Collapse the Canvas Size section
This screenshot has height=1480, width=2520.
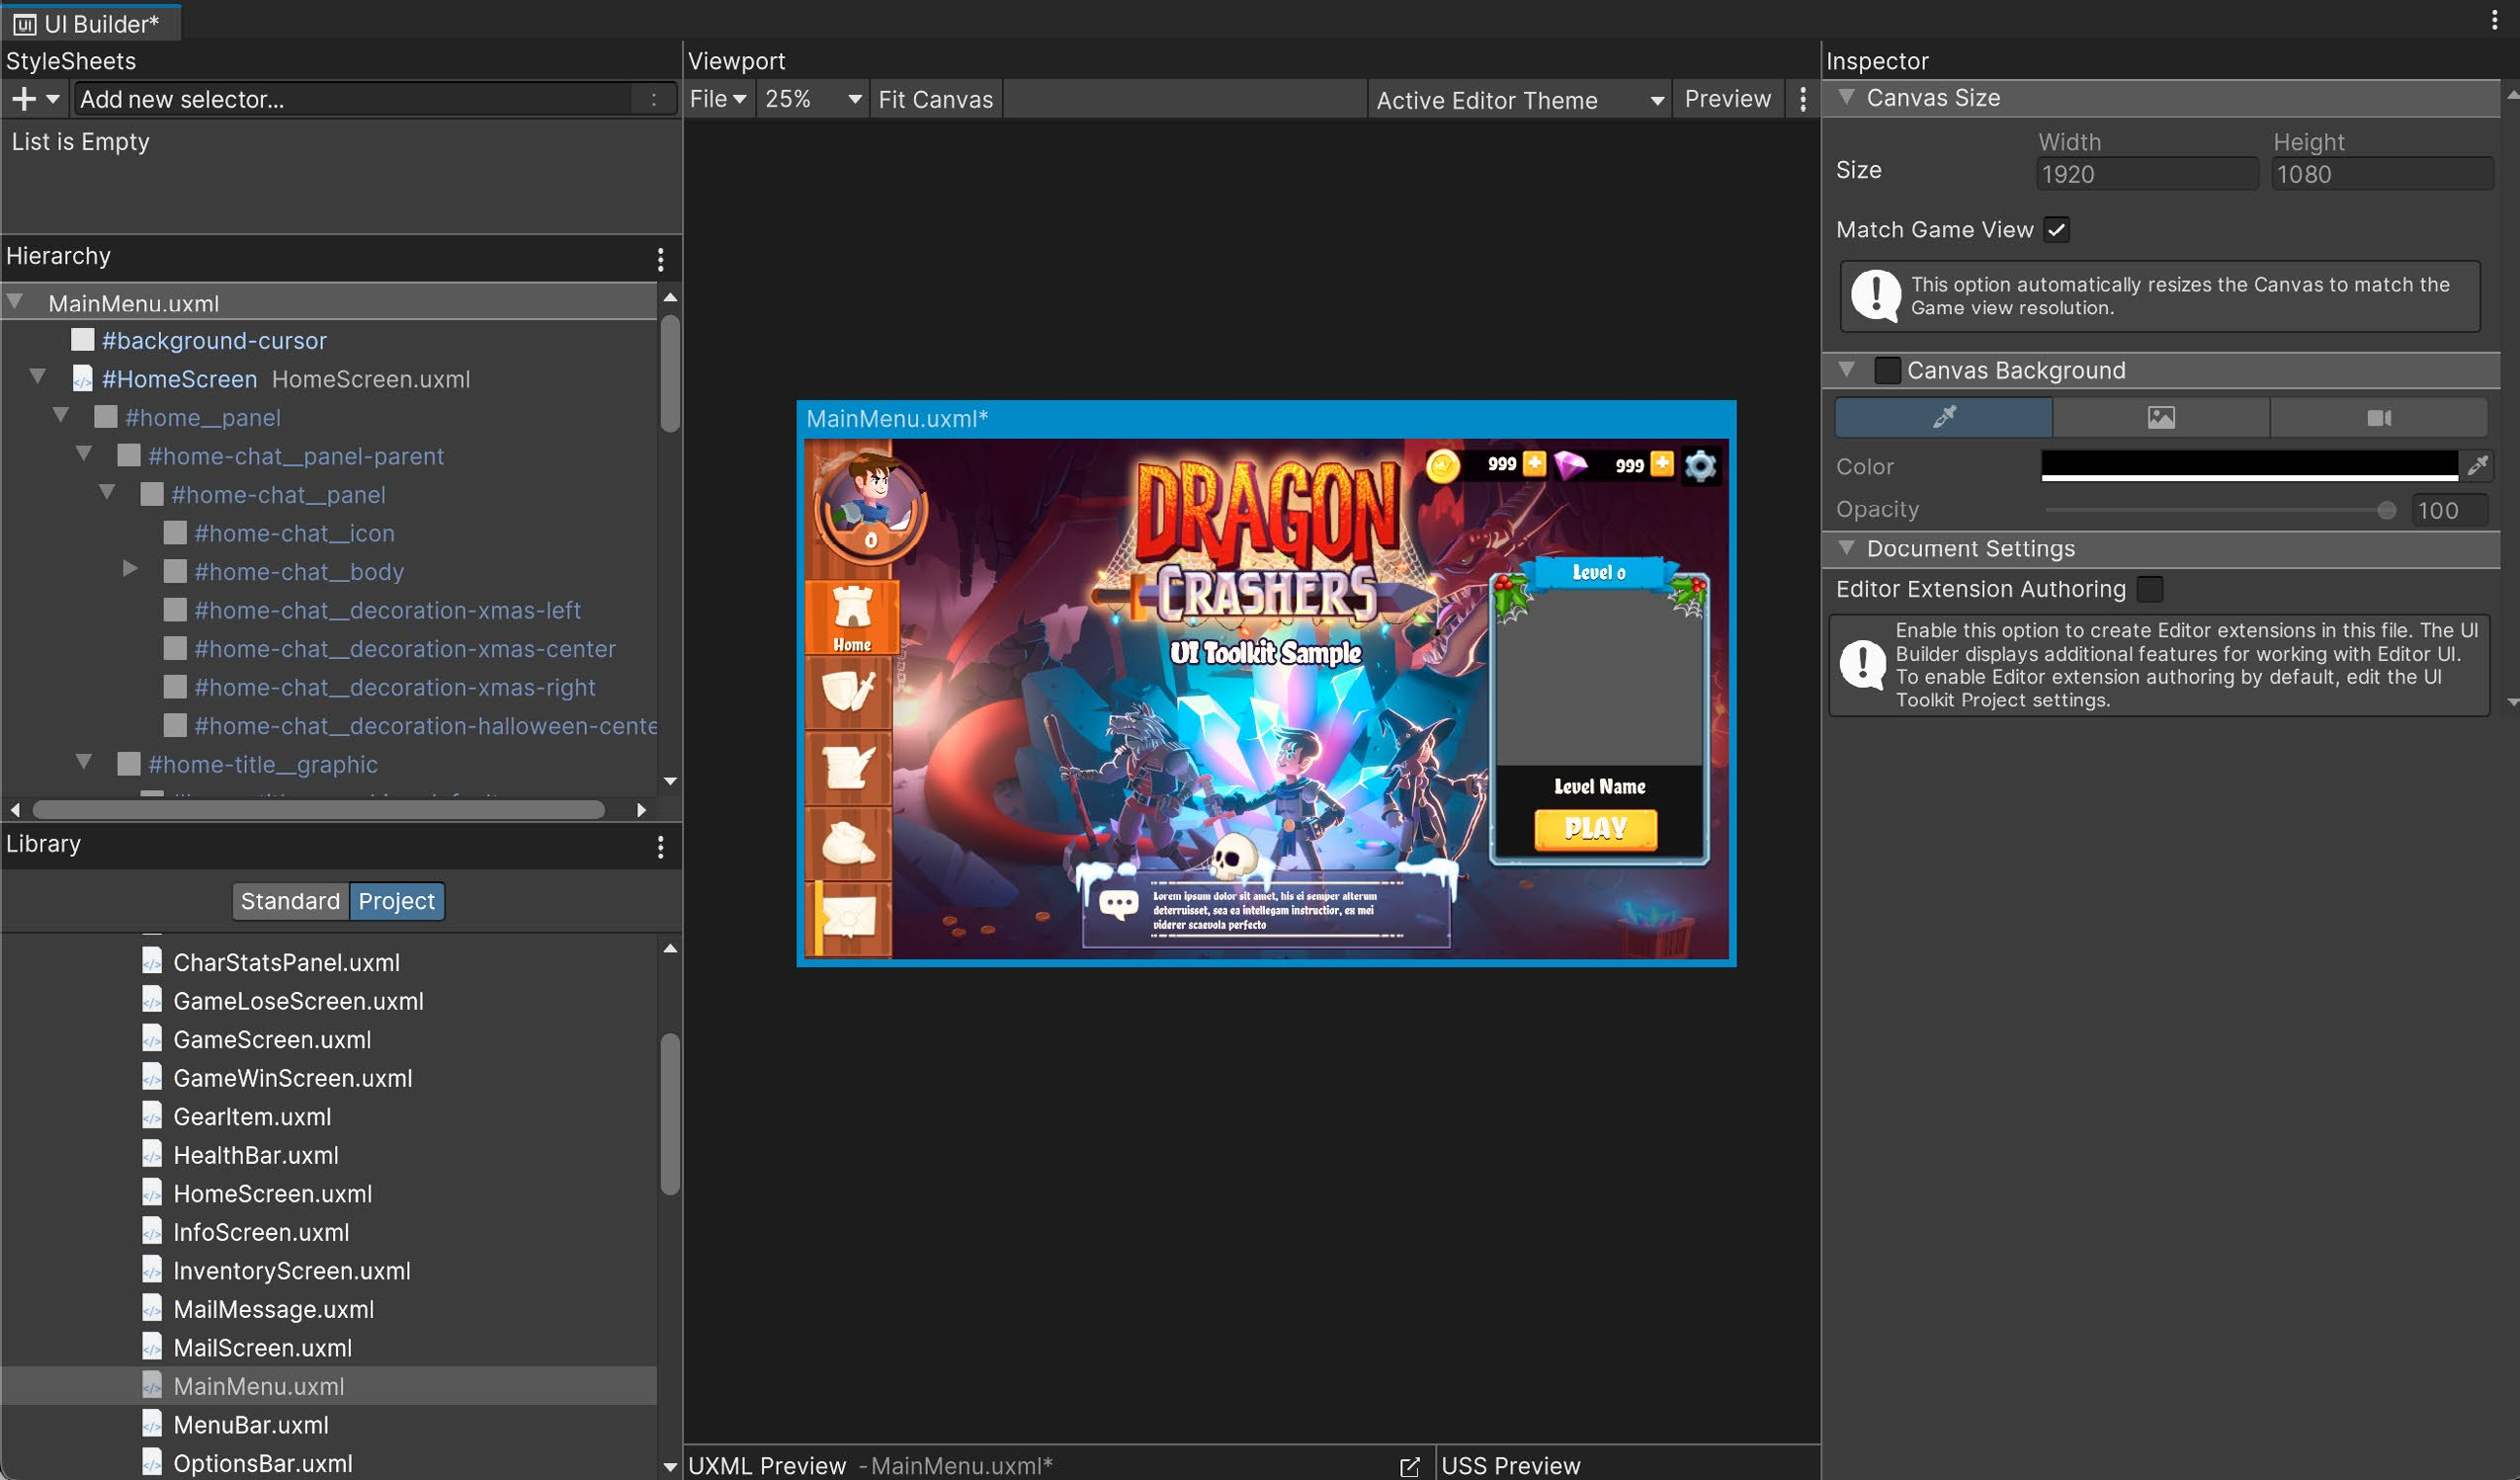tap(1847, 97)
